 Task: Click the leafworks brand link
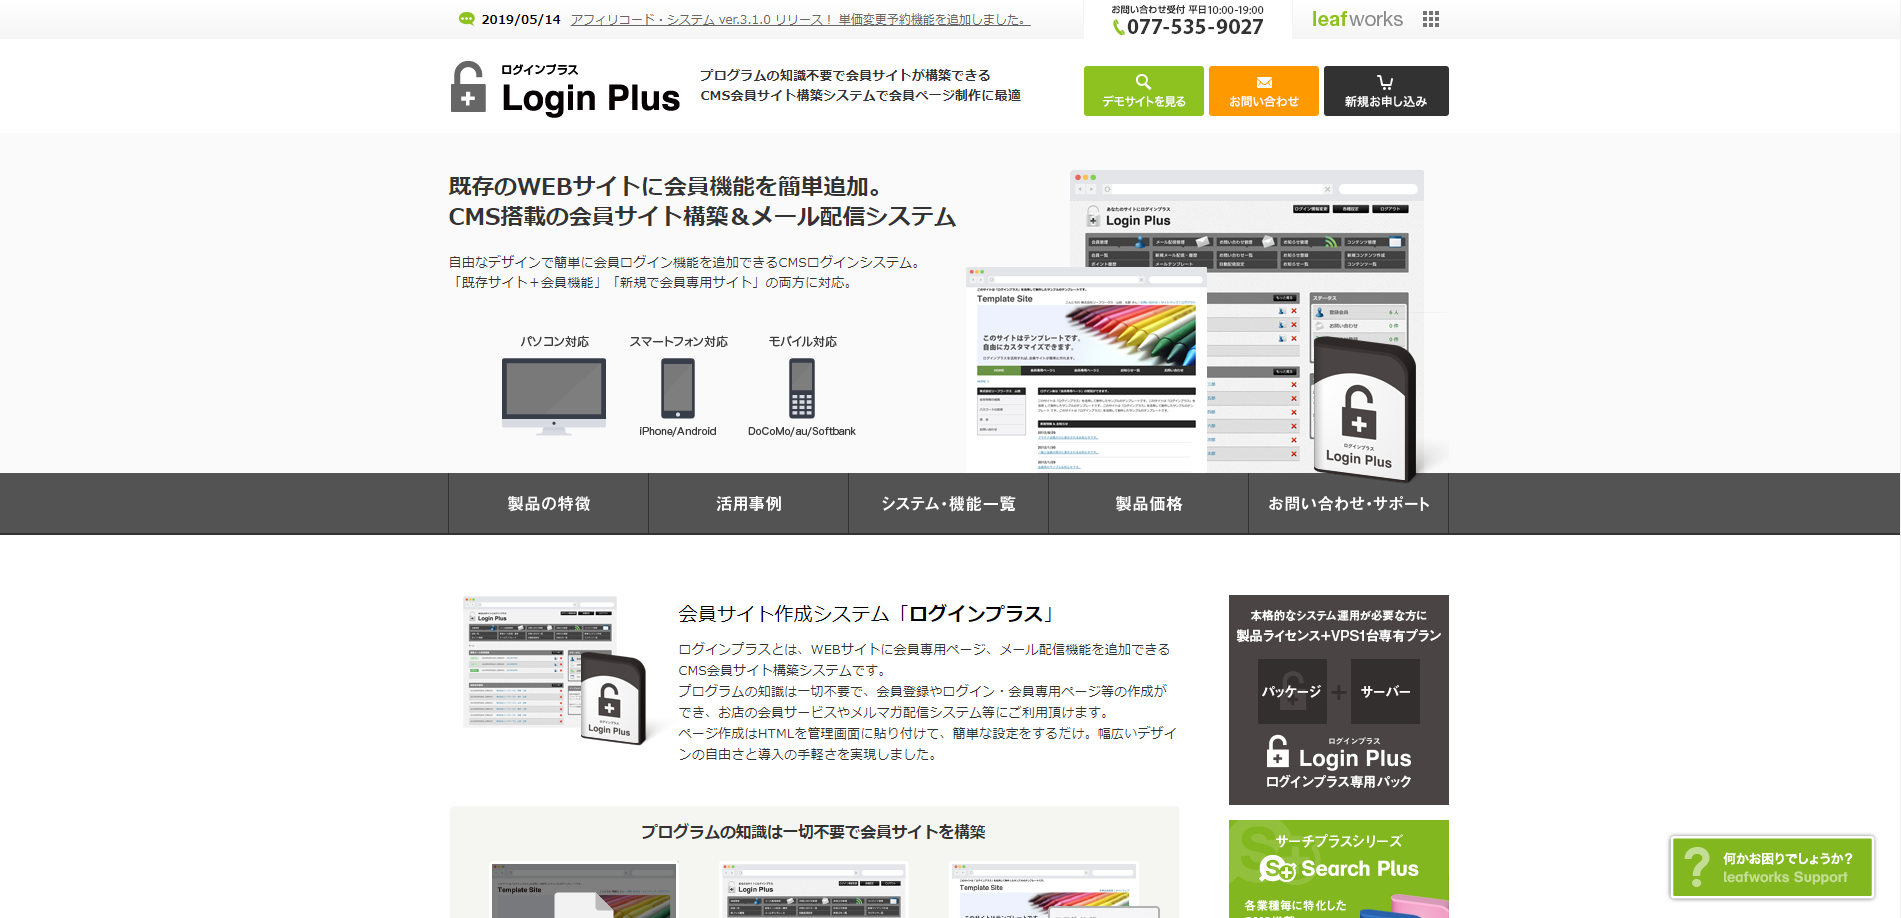pyautogui.click(x=1356, y=19)
